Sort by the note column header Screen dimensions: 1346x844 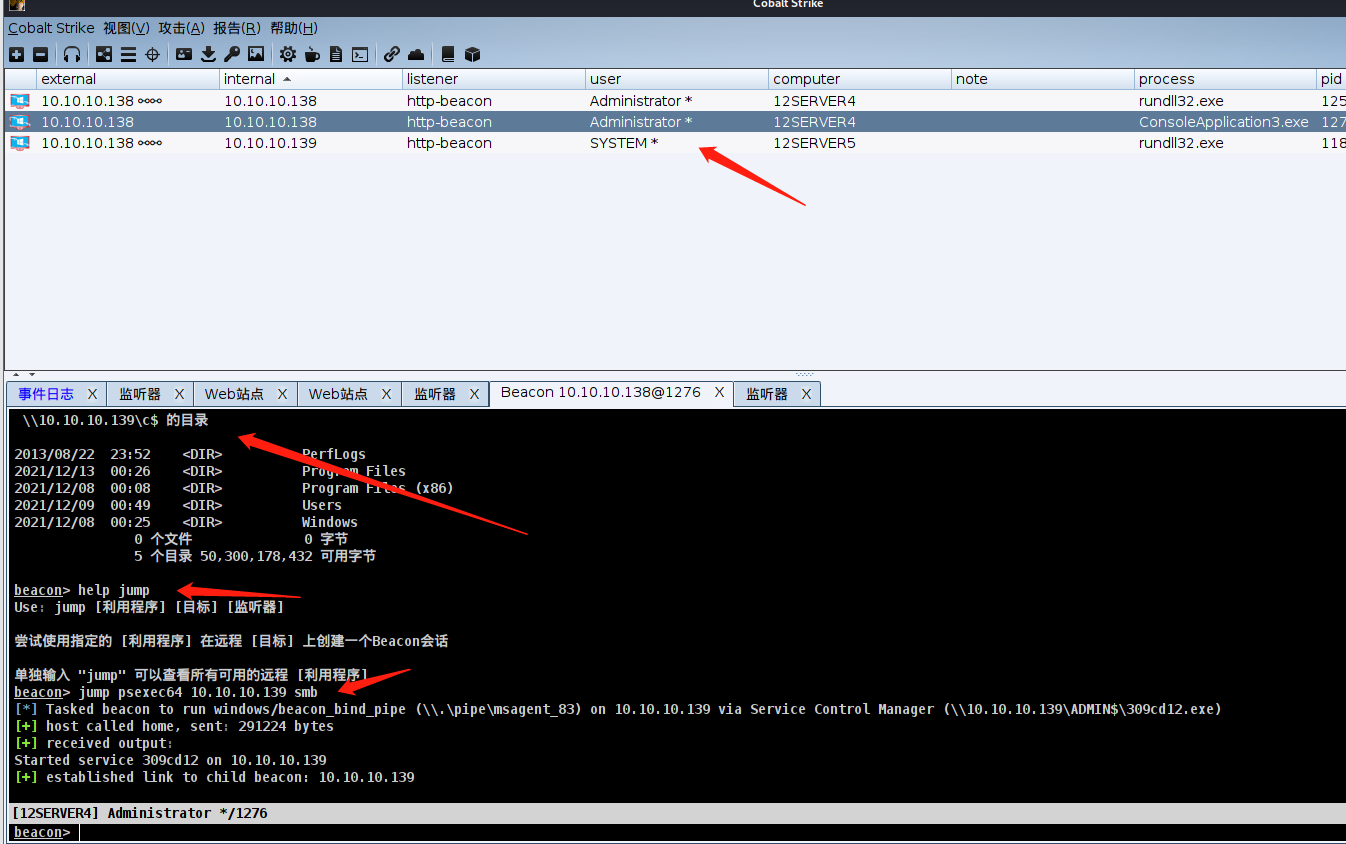tap(1043, 79)
